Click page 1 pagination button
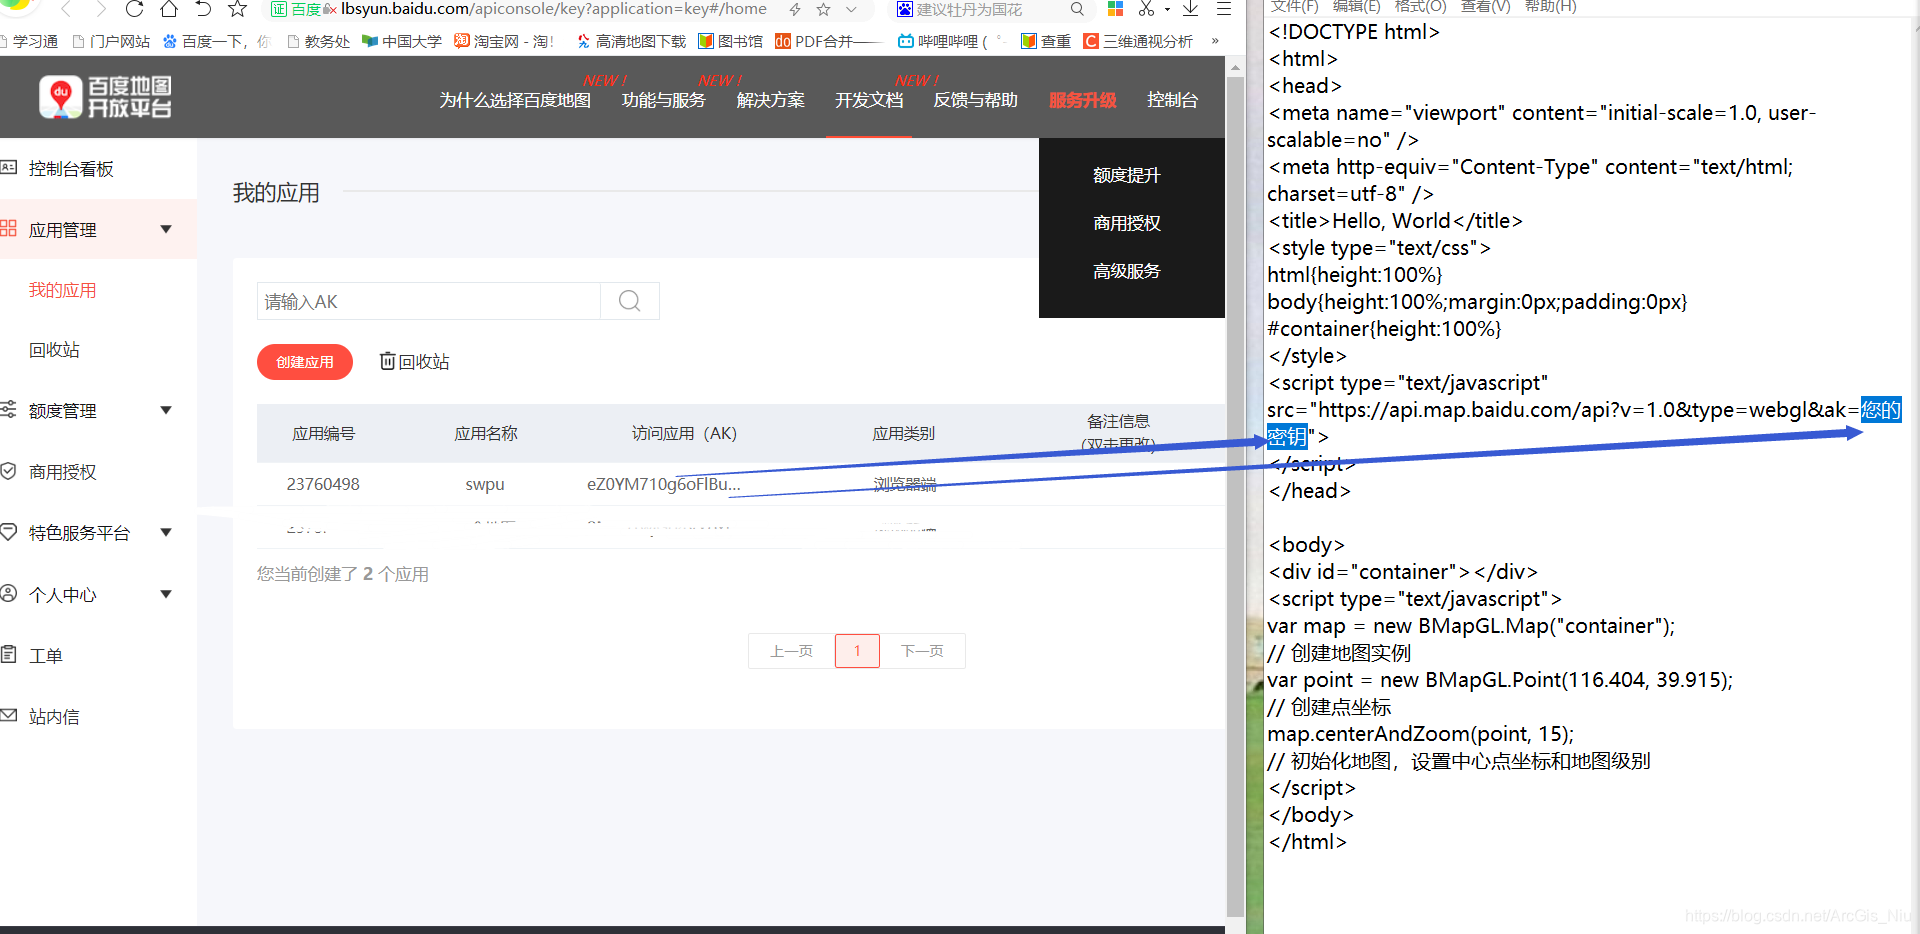 click(857, 651)
